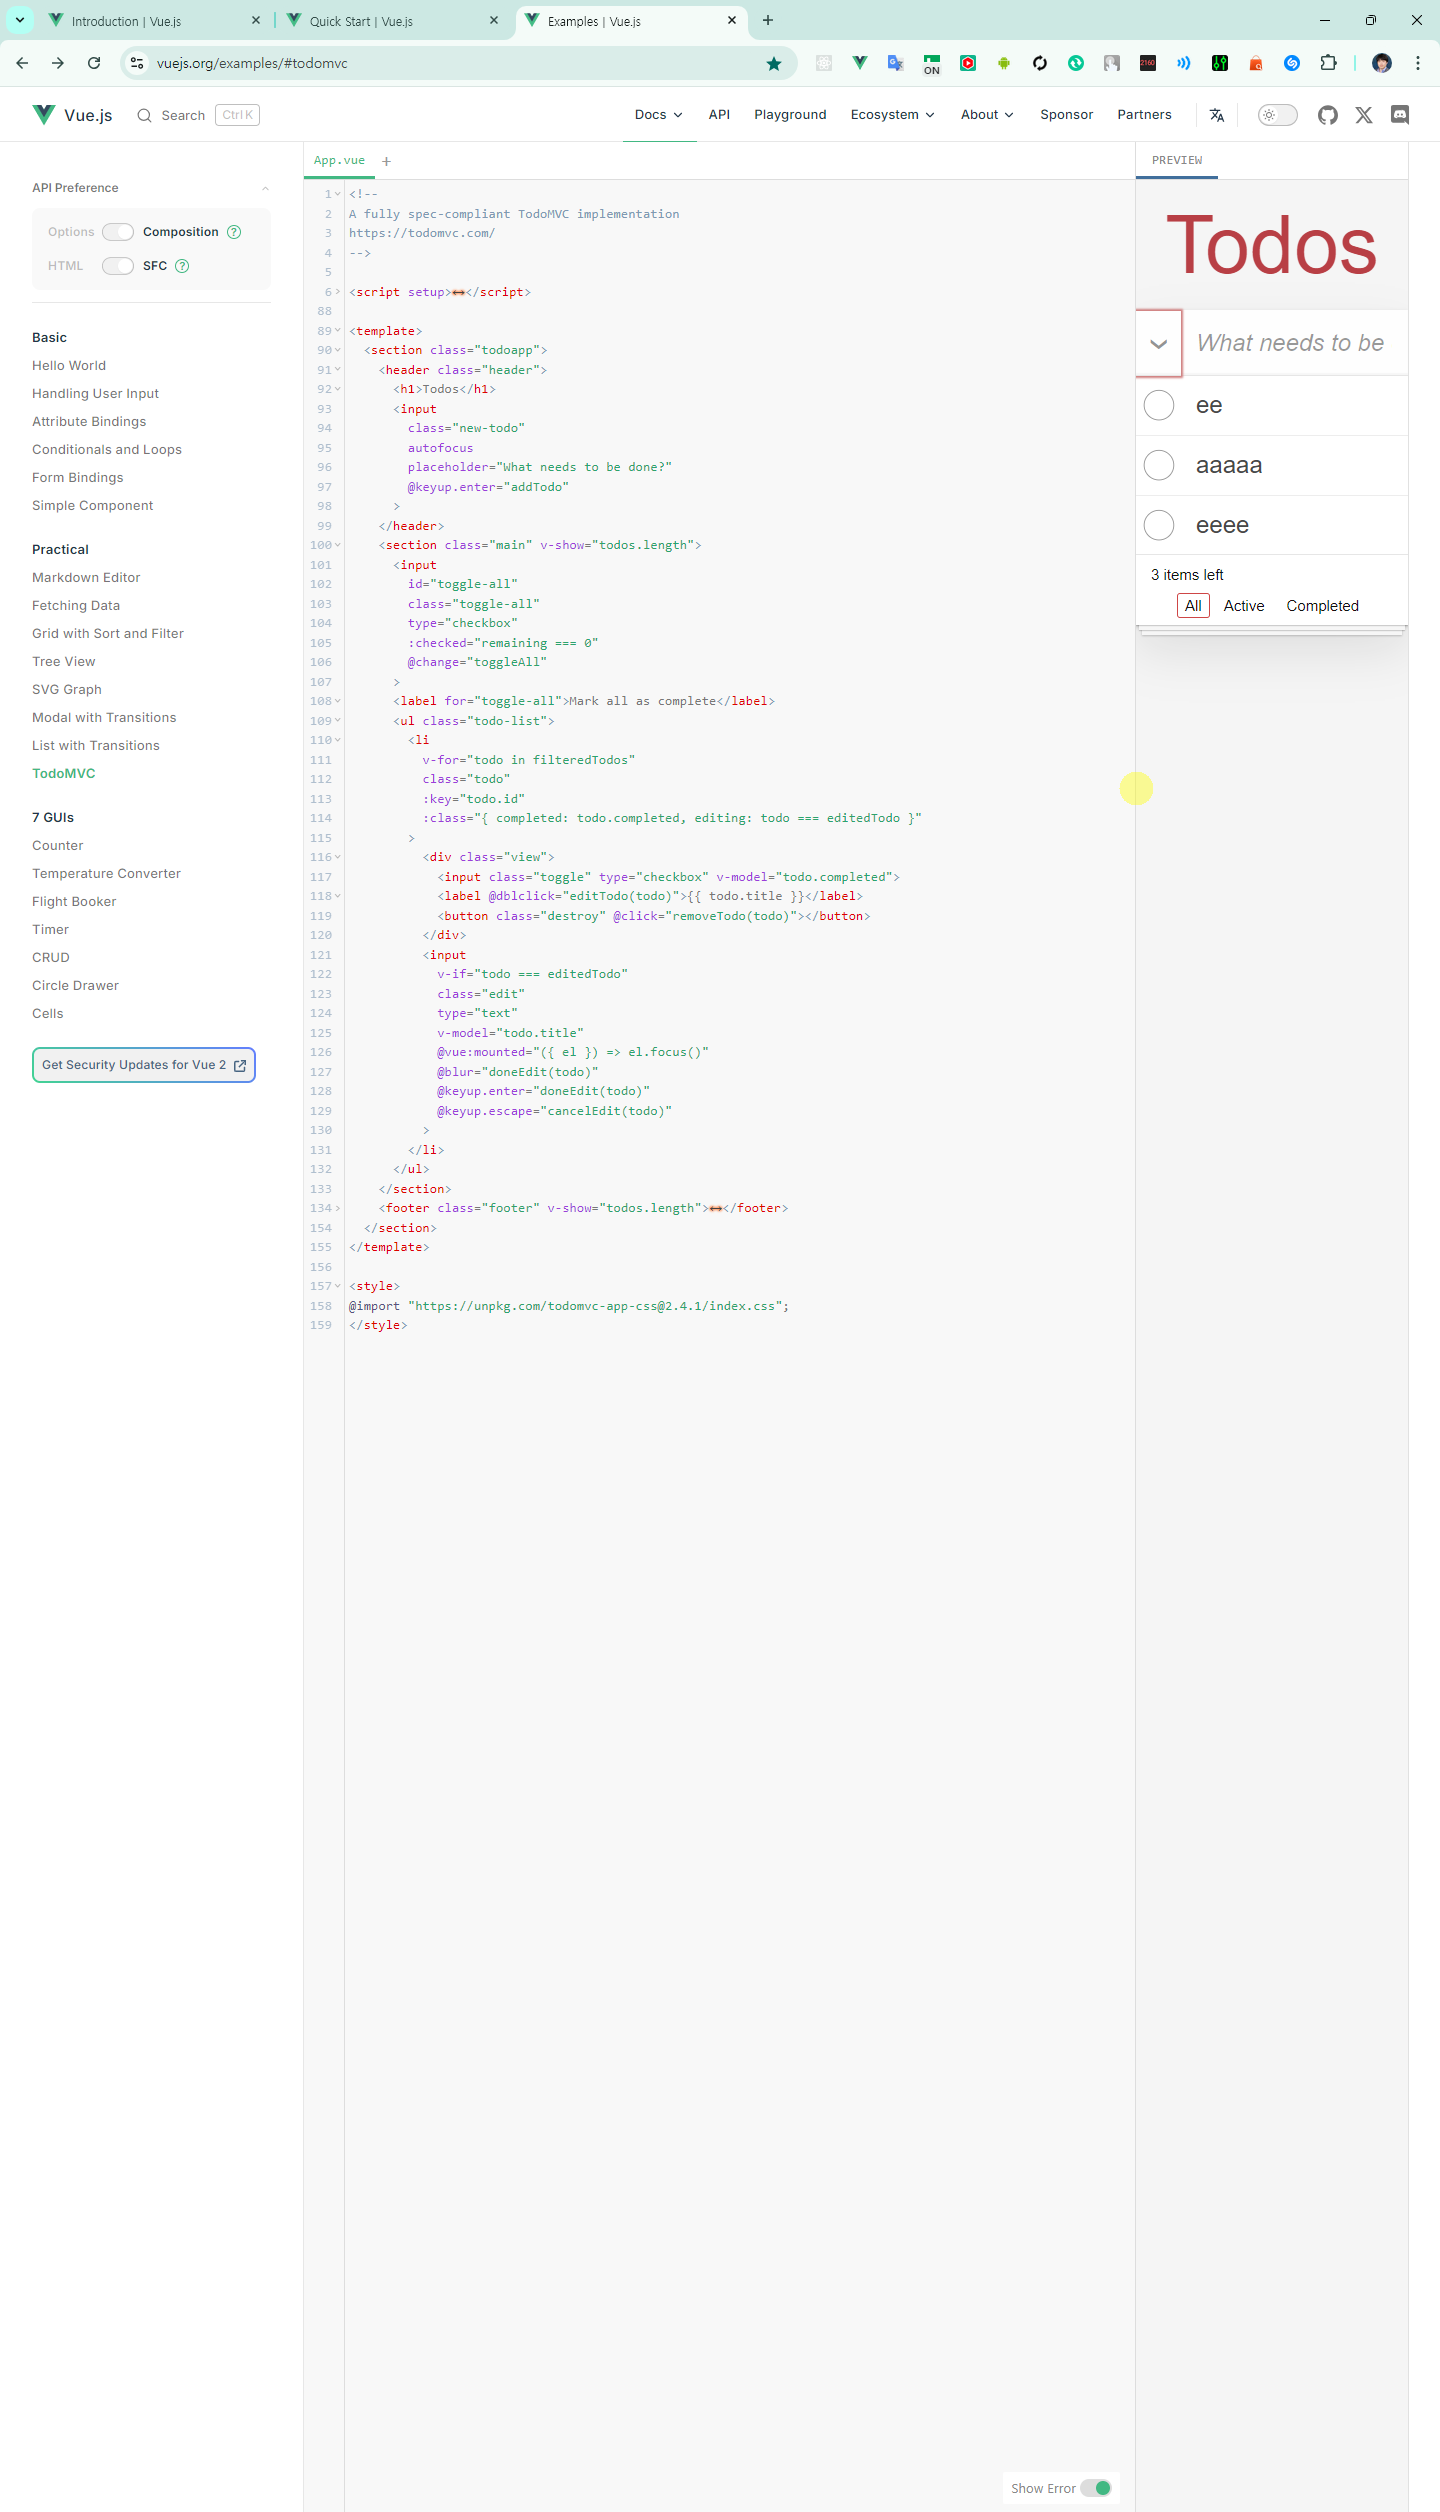Filter todos by Completed
Screen dimensions: 1440x2512
tap(1322, 606)
